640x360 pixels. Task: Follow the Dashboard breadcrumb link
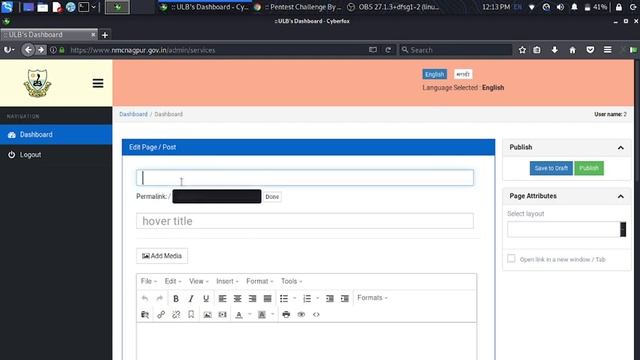coord(133,114)
